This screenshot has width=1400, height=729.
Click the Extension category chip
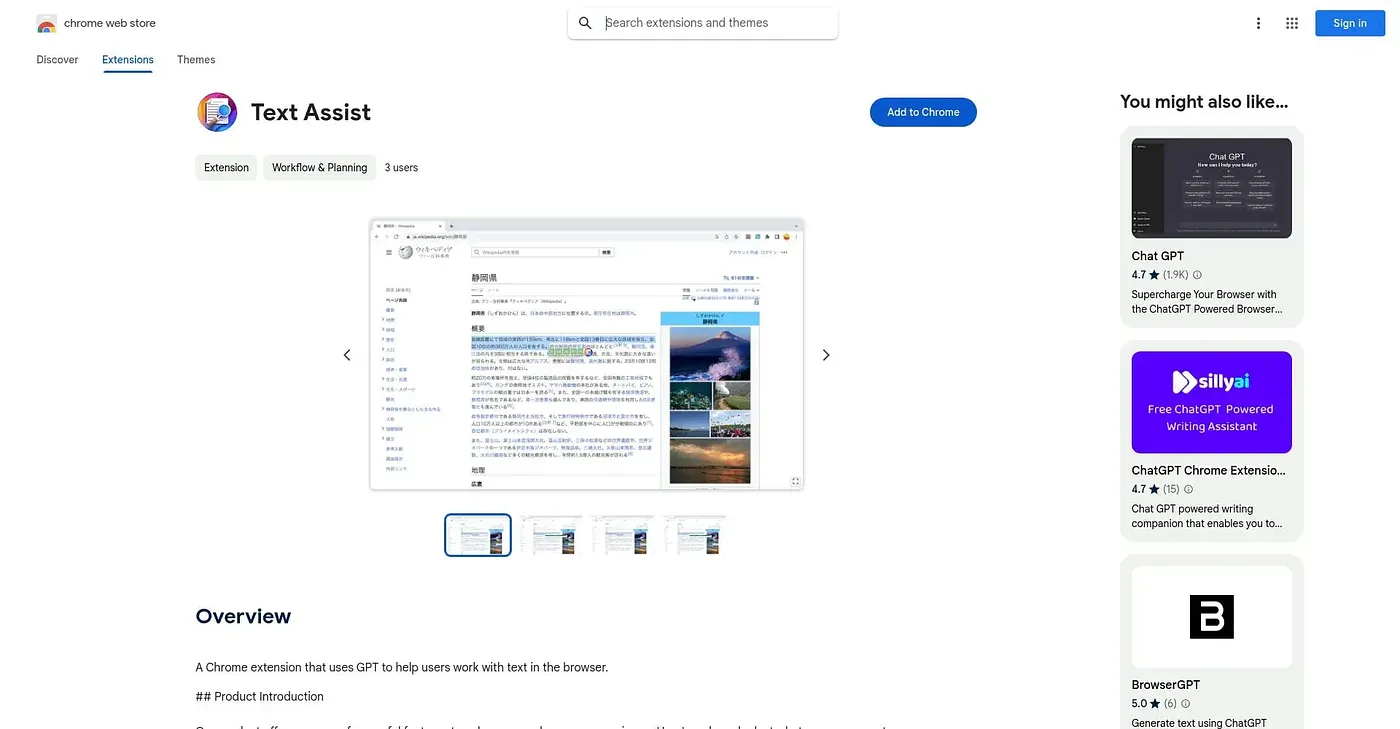(x=226, y=168)
